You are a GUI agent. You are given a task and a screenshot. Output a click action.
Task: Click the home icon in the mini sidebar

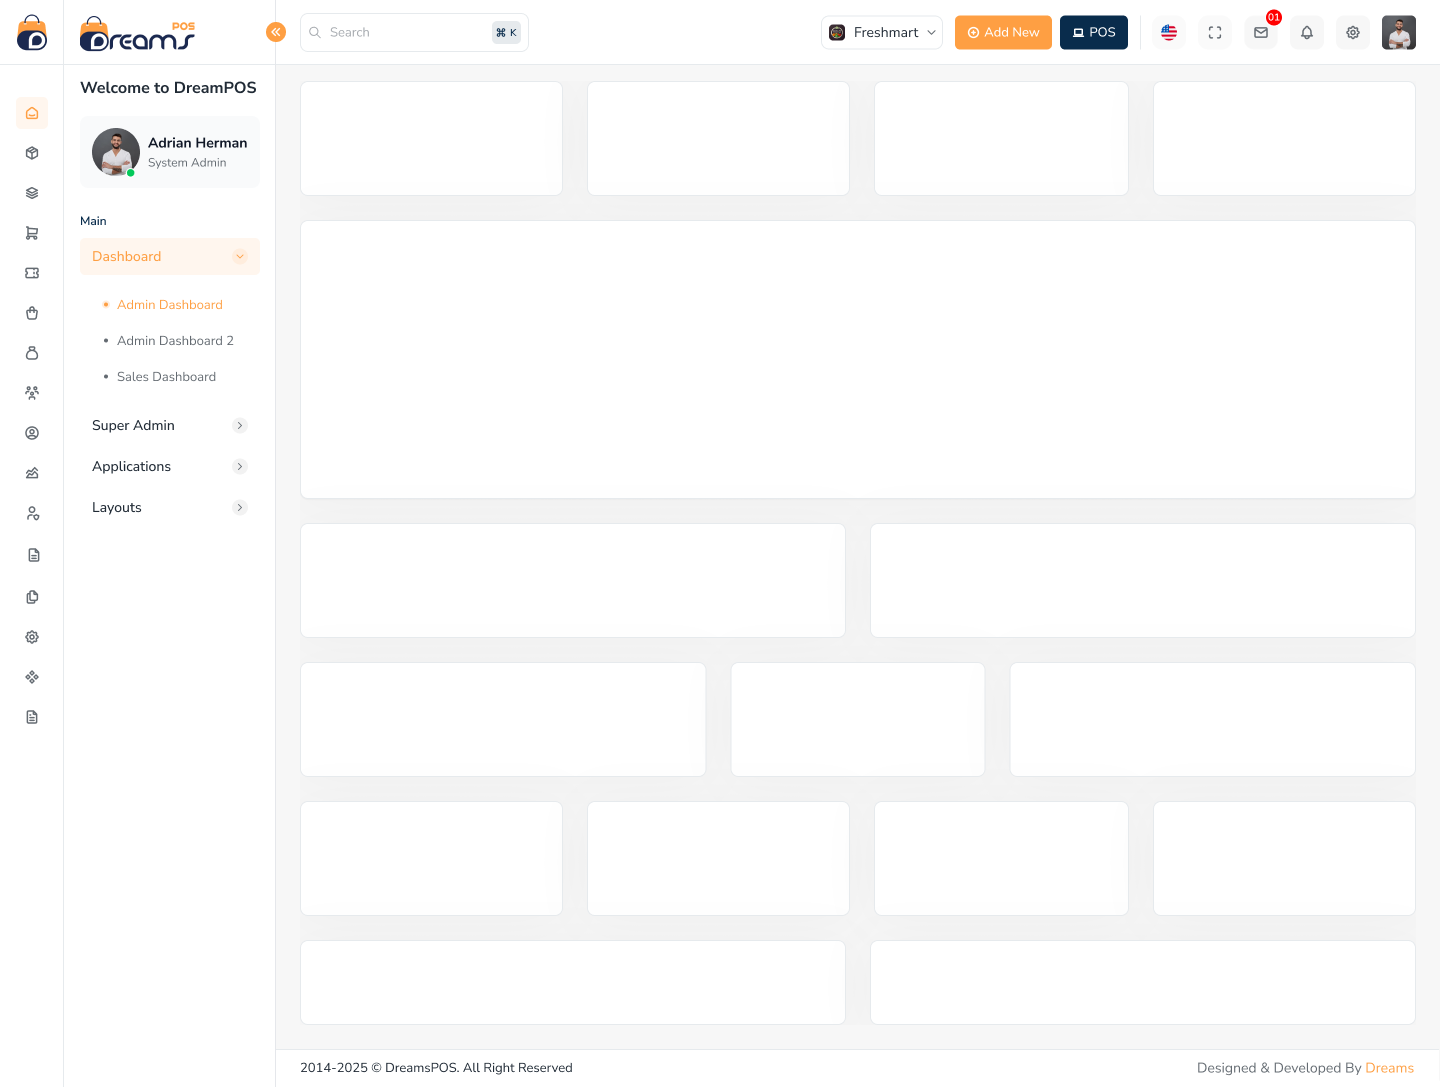(x=32, y=113)
